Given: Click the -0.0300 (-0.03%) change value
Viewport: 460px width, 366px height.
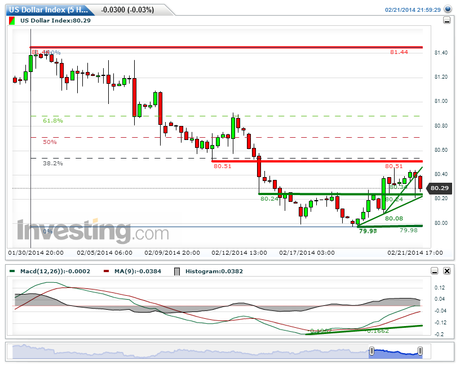Looking at the screenshot, I should click(x=128, y=10).
